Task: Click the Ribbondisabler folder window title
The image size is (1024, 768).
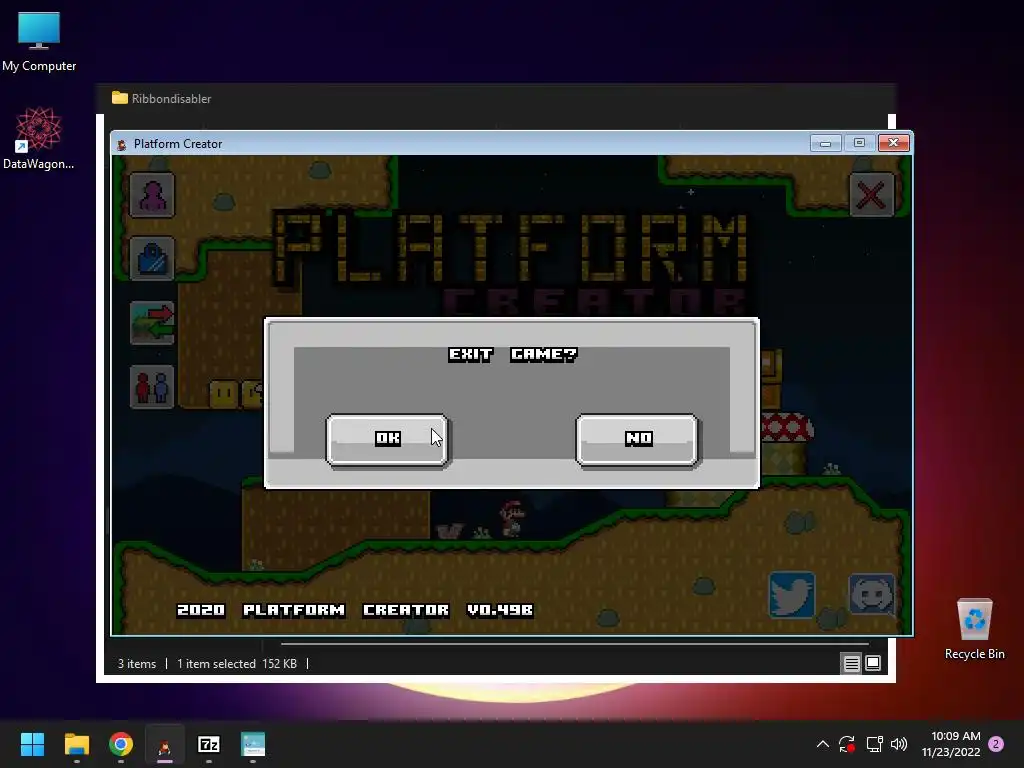Action: [171, 99]
